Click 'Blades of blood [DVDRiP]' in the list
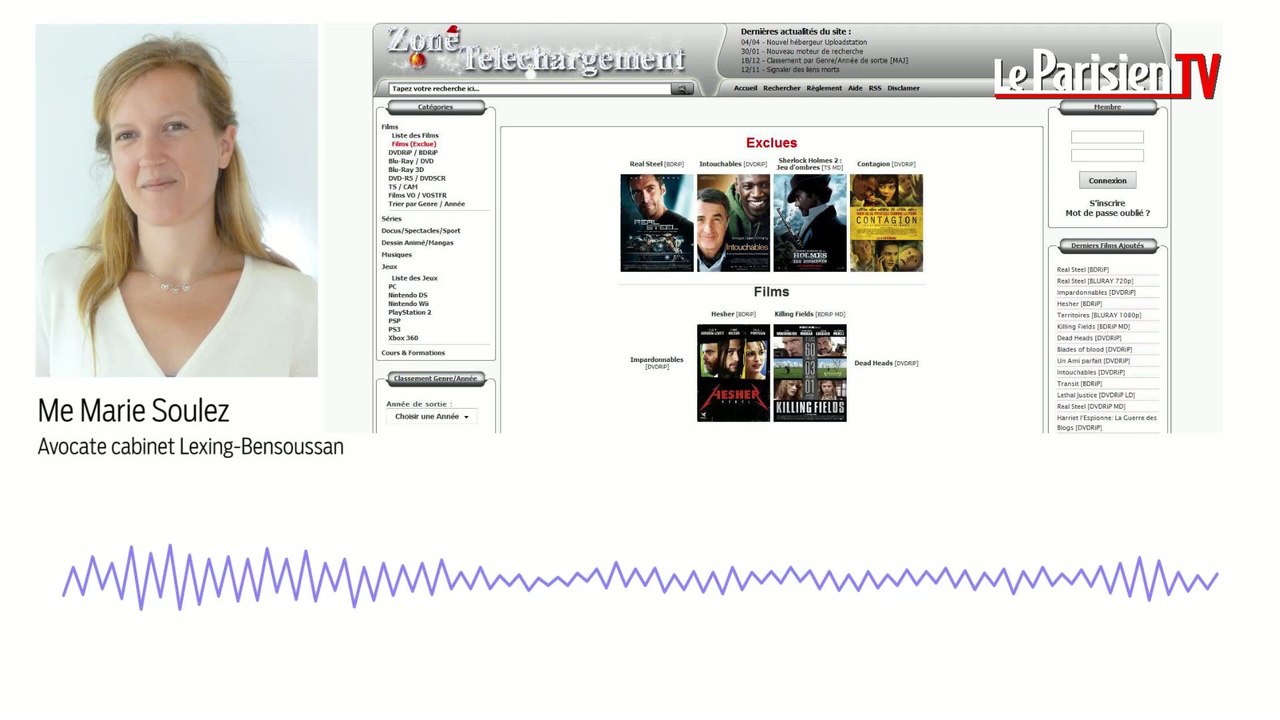This screenshot has height=720, width=1280. tap(1095, 350)
